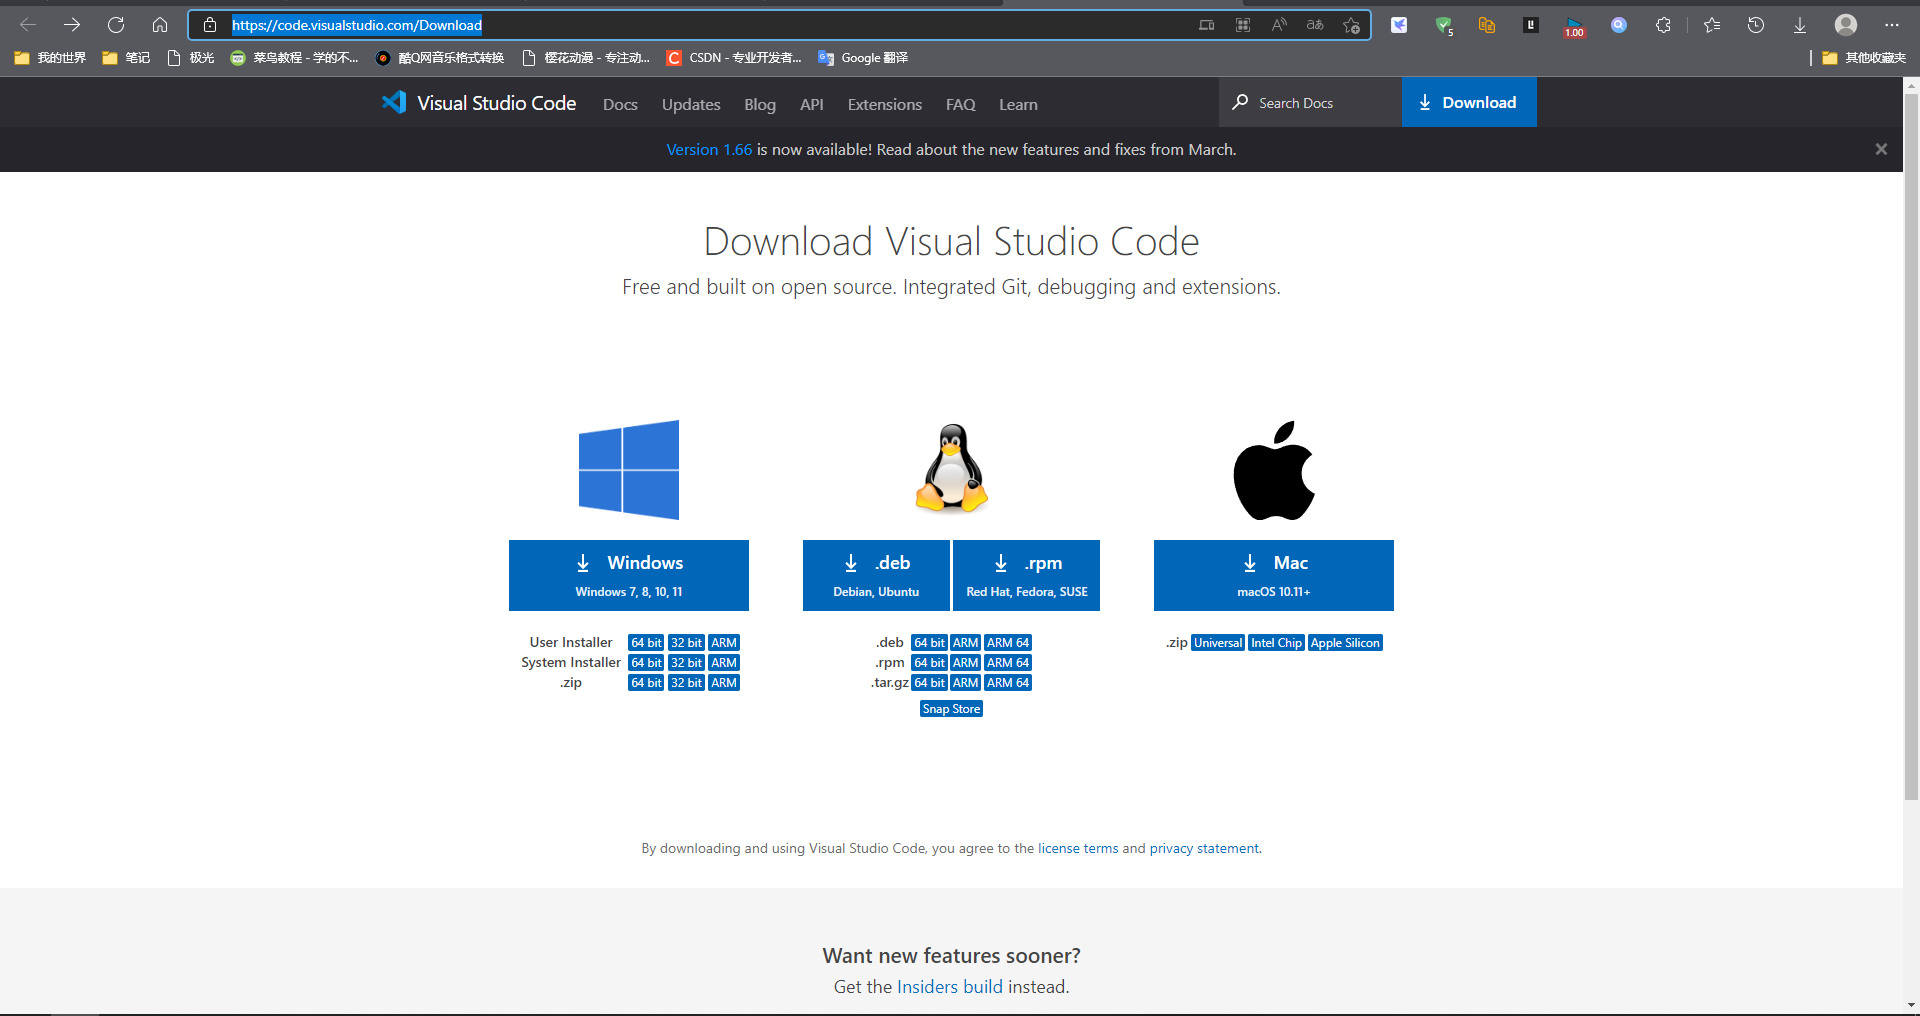Click the address bar URL
The image size is (1920, 1016).
357,25
